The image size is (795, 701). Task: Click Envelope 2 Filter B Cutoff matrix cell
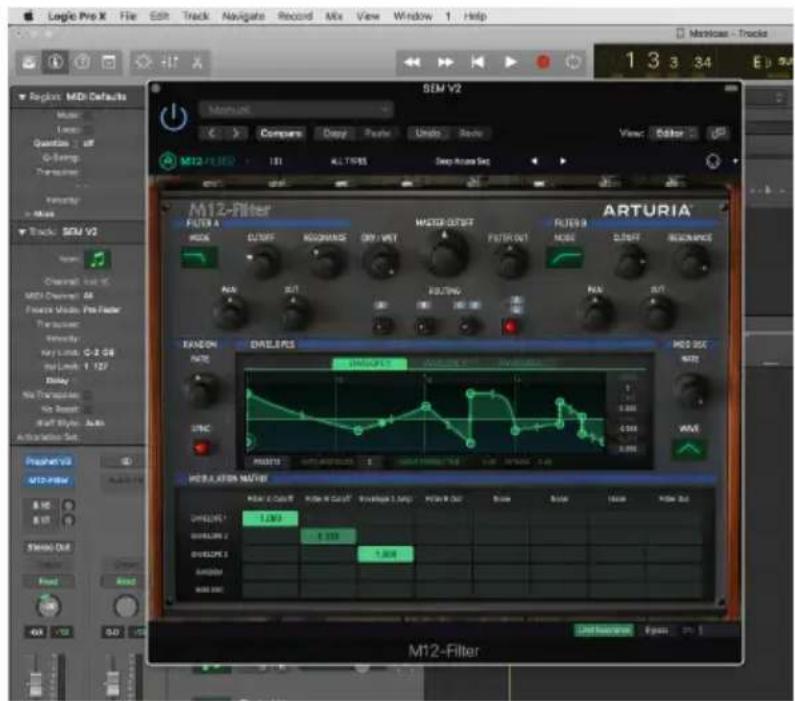tap(328, 537)
